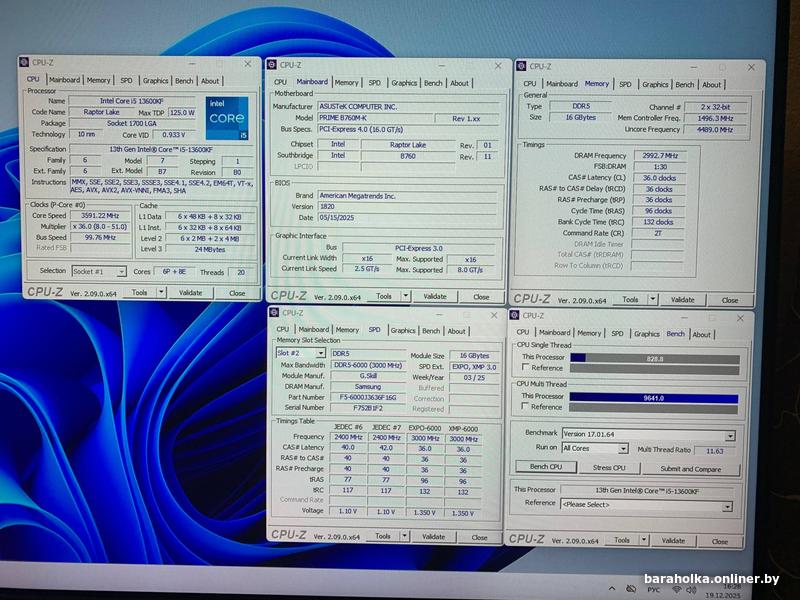800x600 pixels.
Task: Click CPU-Z title icon in Bench window
Action: pyautogui.click(x=515, y=315)
